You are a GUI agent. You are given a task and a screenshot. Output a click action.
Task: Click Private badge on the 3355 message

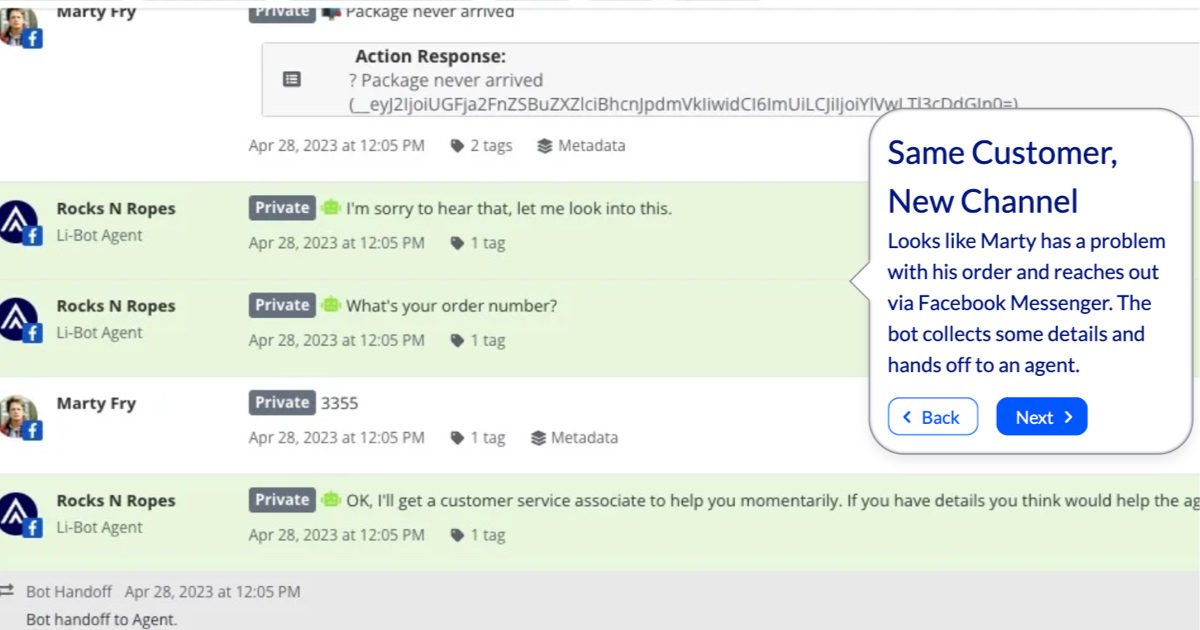[282, 403]
